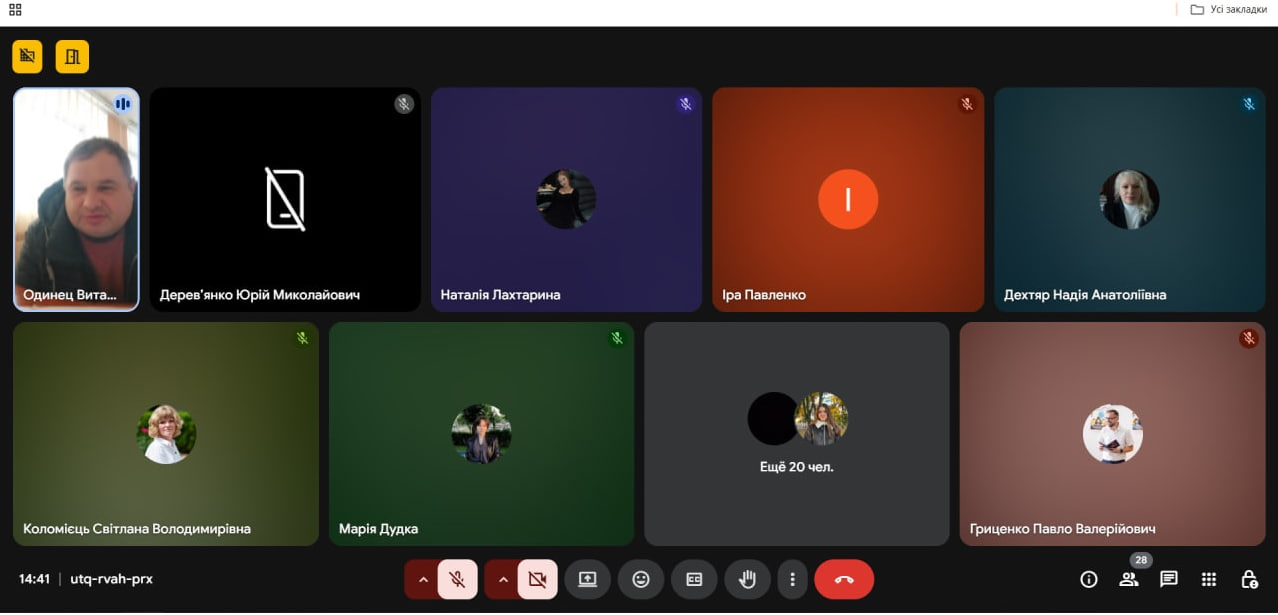
Task: Turn on the camera
Action: pyautogui.click(x=537, y=579)
